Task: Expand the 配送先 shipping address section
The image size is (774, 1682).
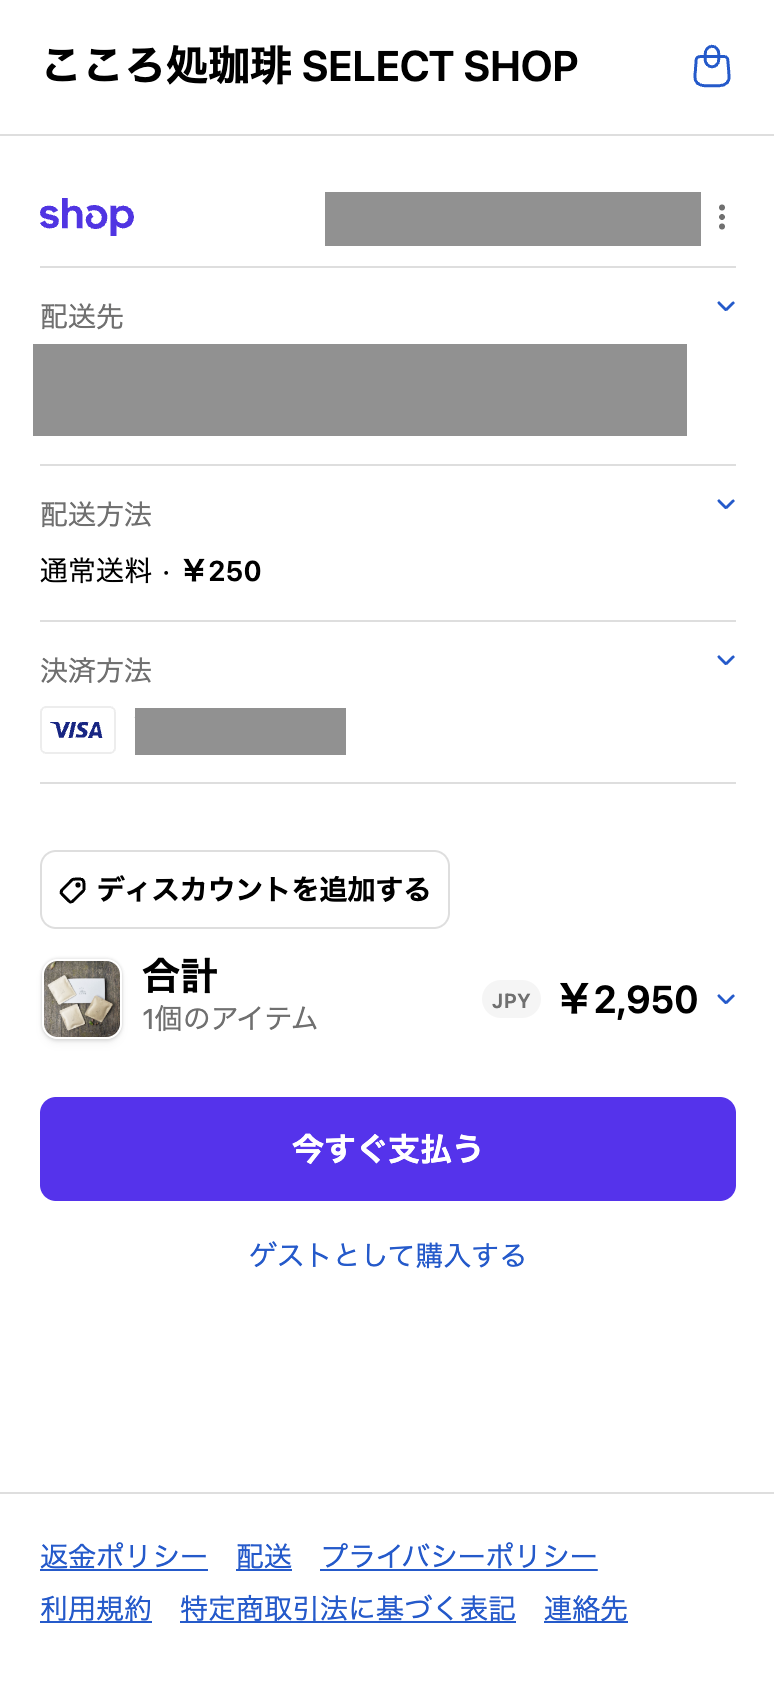Action: [726, 307]
